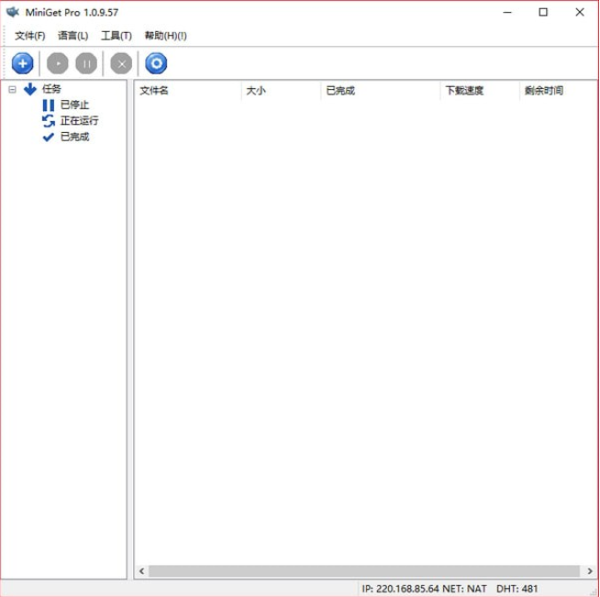Viewport: 600px width, 597px height.
Task: Click the blue add new task button
Action: pyautogui.click(x=22, y=64)
